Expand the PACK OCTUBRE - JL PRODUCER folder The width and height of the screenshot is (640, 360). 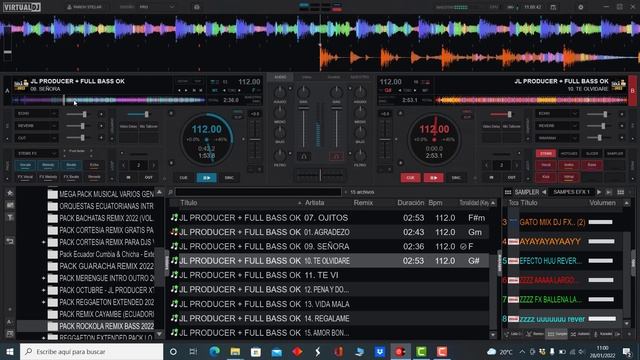(43, 290)
